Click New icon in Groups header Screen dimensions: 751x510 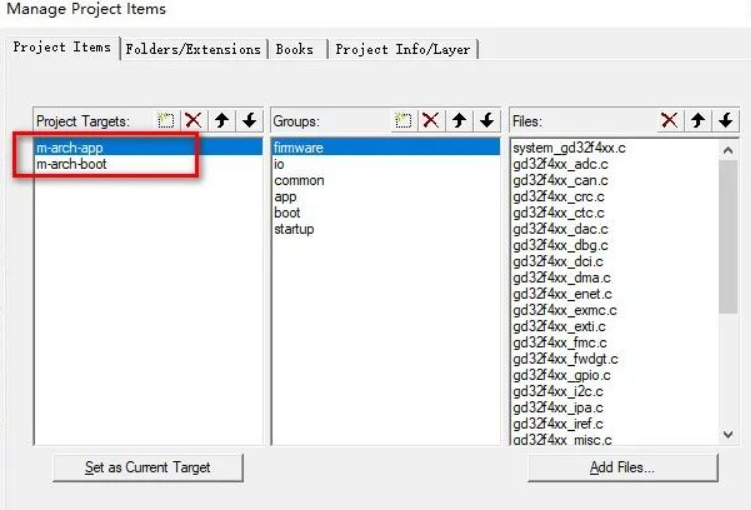coord(403,120)
